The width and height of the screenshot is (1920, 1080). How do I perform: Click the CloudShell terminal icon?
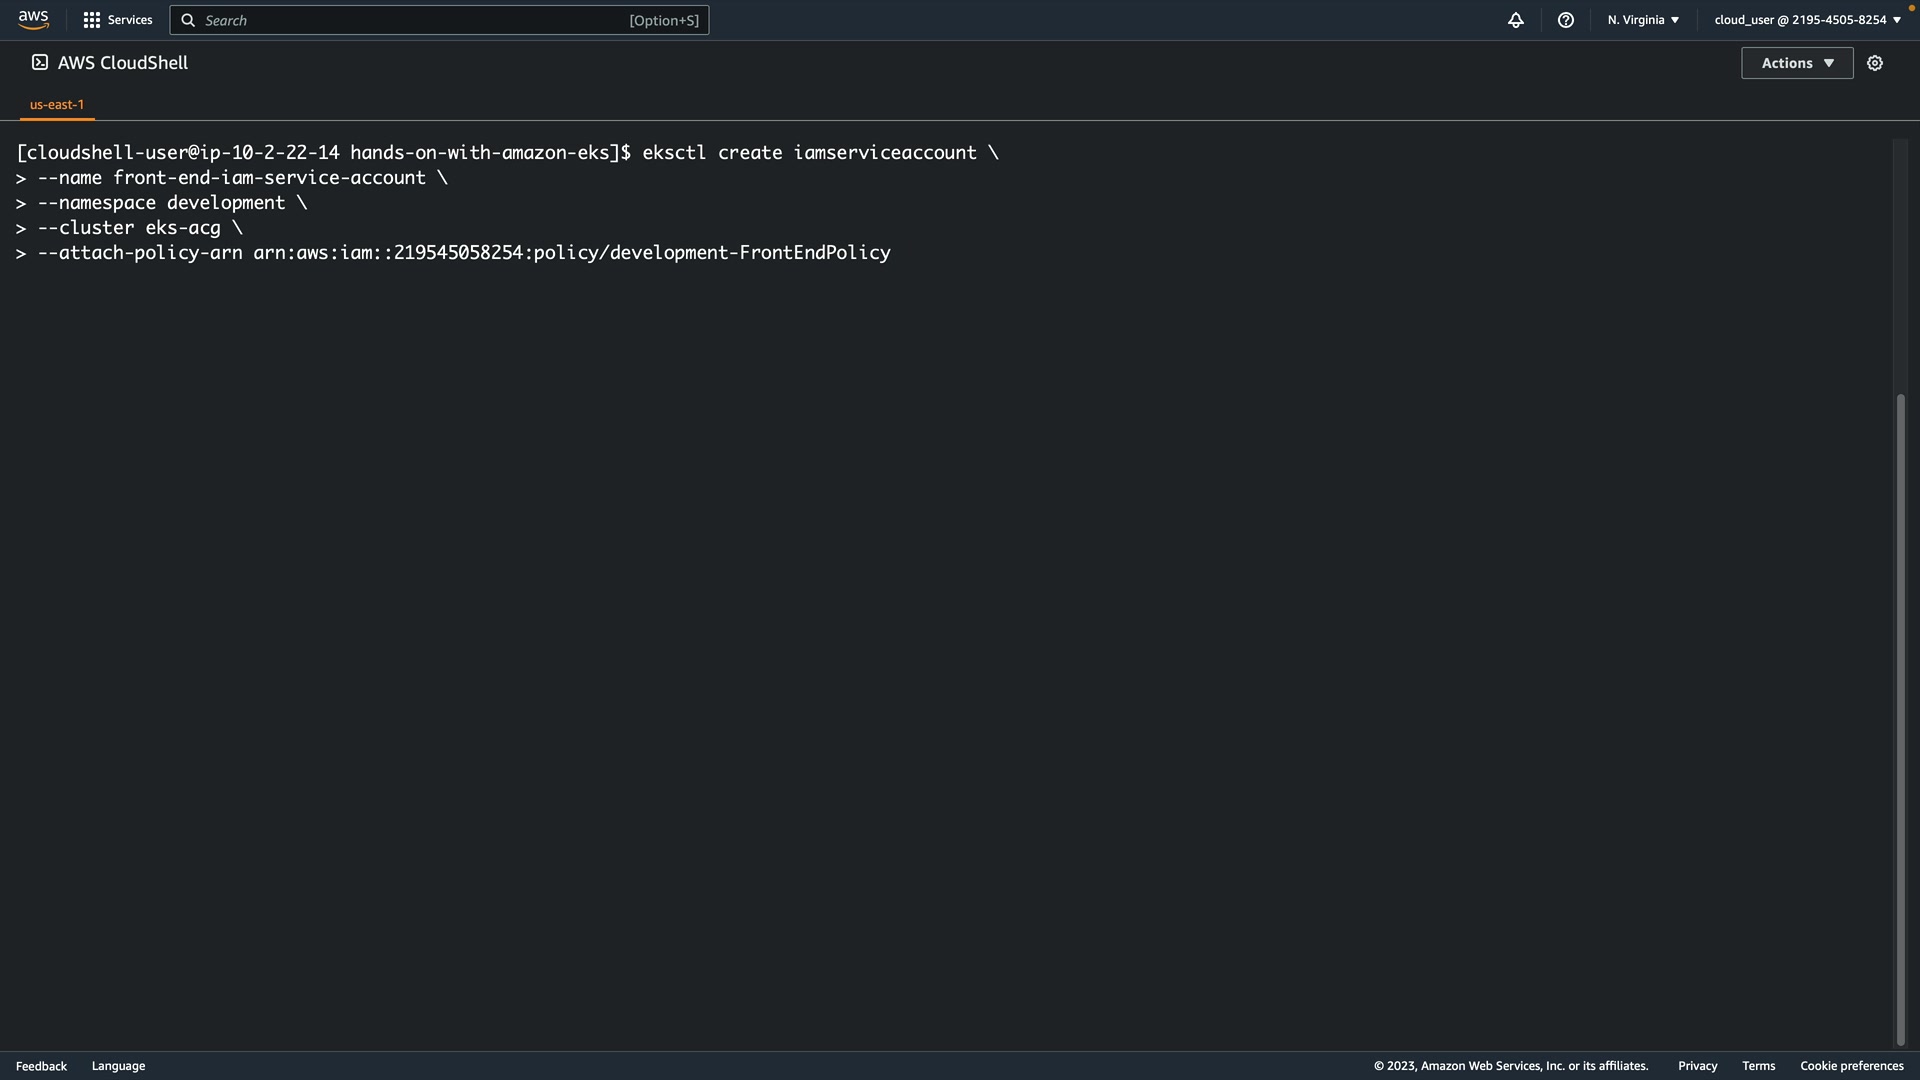40,63
